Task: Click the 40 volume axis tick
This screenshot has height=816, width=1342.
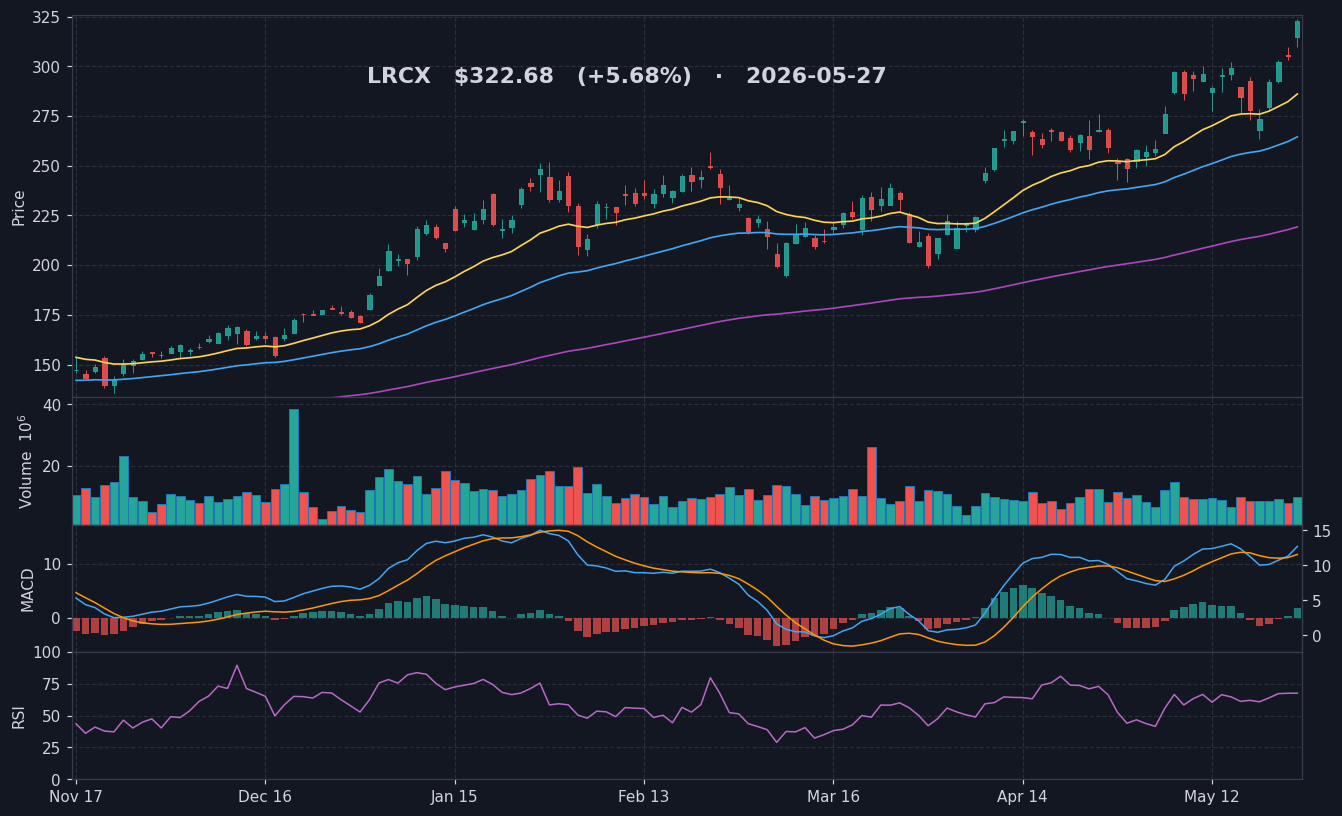Action: pos(52,405)
